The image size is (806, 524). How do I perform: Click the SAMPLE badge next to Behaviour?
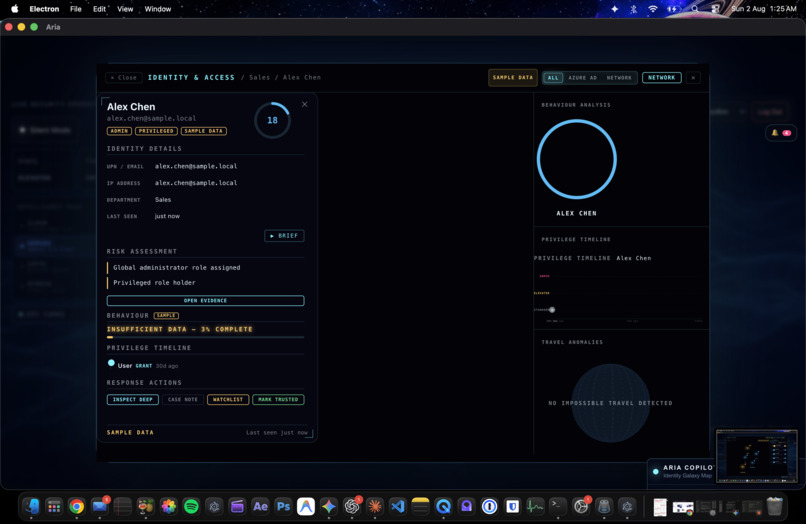pyautogui.click(x=166, y=316)
